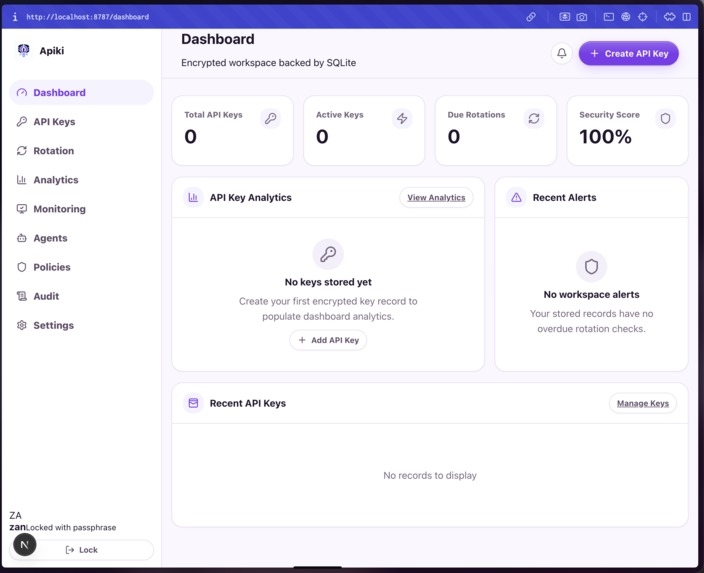Click the Create API Key button

[x=629, y=53]
